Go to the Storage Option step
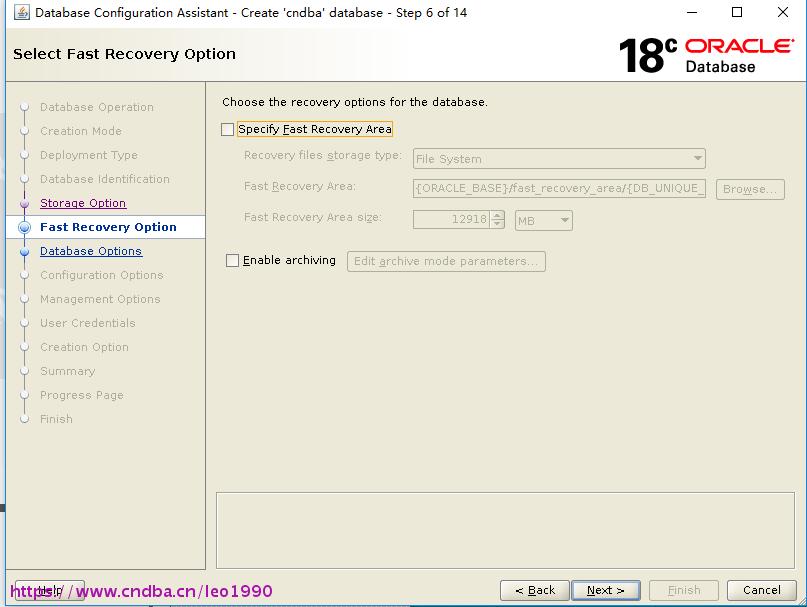Viewport: 807px width, 607px height. pos(83,203)
